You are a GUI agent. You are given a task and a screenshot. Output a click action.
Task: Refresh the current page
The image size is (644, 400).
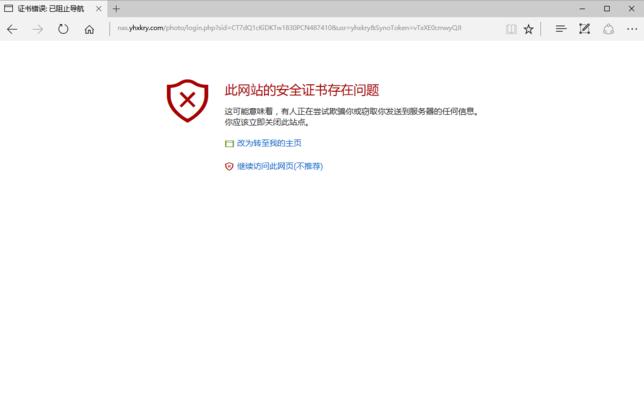[x=63, y=29]
